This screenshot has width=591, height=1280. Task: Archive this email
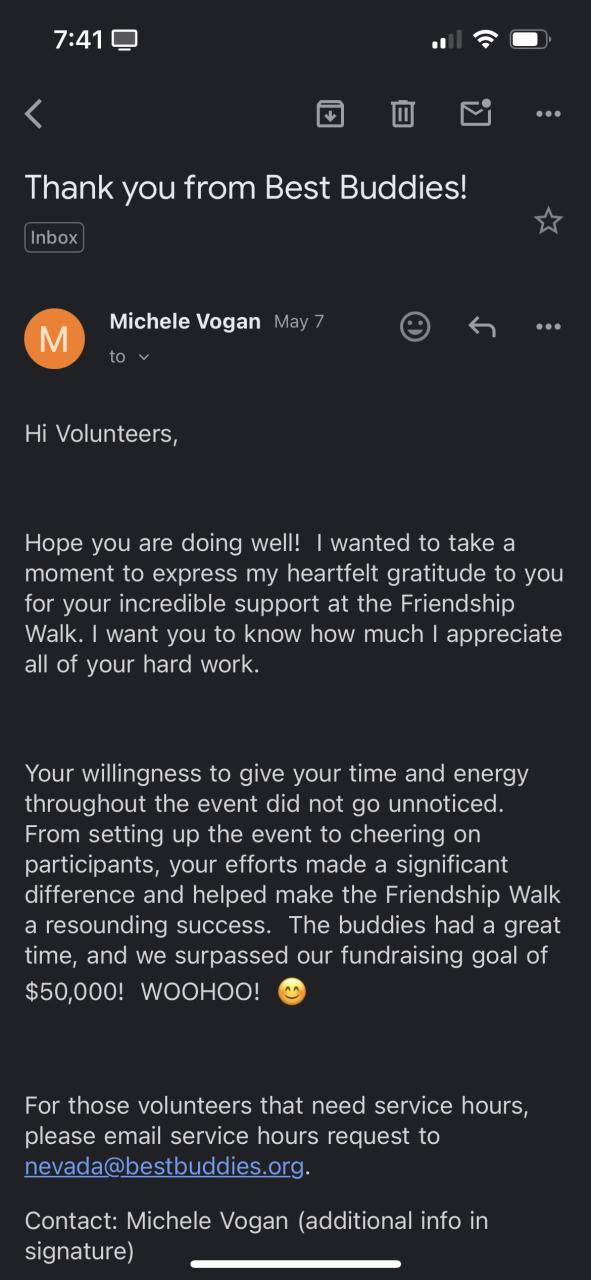tap(330, 114)
